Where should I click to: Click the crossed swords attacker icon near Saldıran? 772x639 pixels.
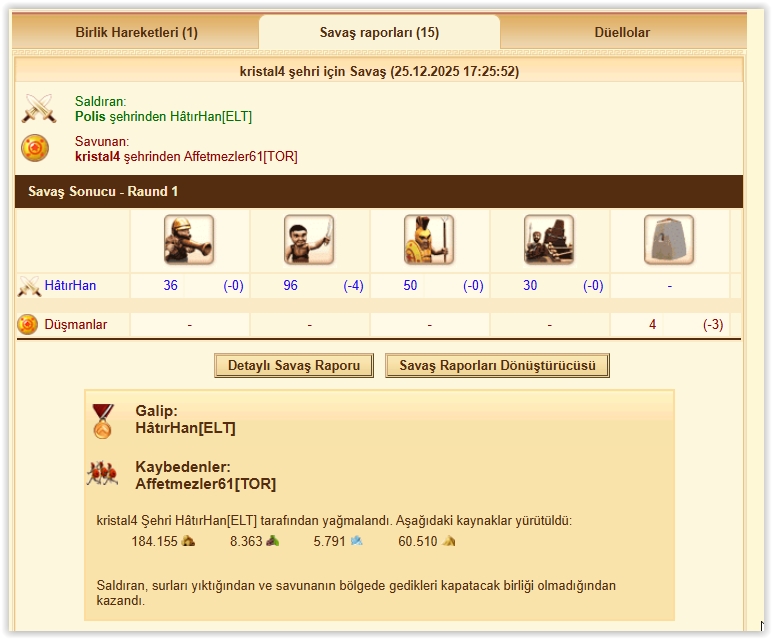[39, 108]
